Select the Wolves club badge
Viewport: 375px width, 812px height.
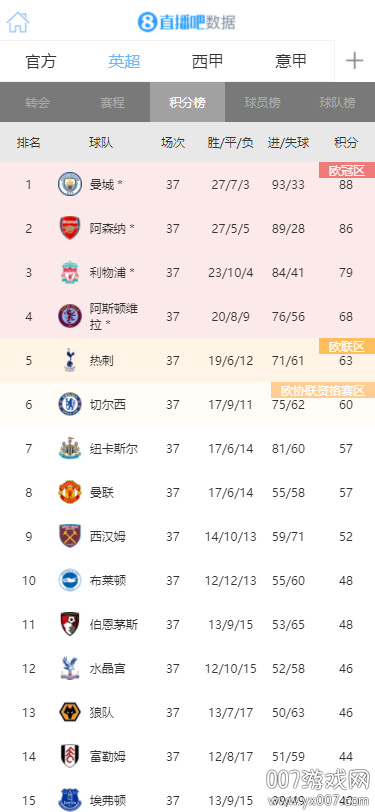[69, 713]
